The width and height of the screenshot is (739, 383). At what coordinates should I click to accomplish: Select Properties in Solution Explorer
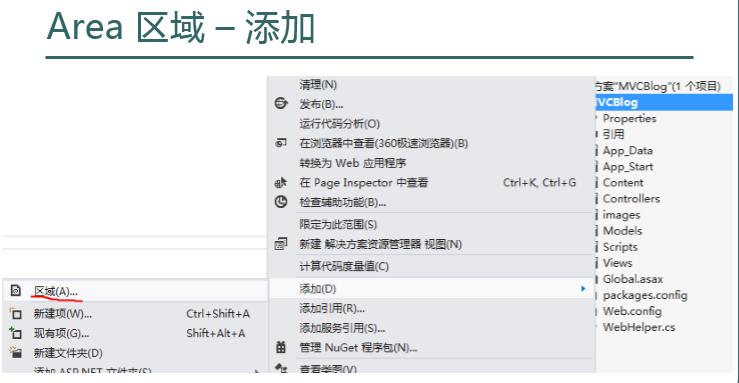[629, 119]
